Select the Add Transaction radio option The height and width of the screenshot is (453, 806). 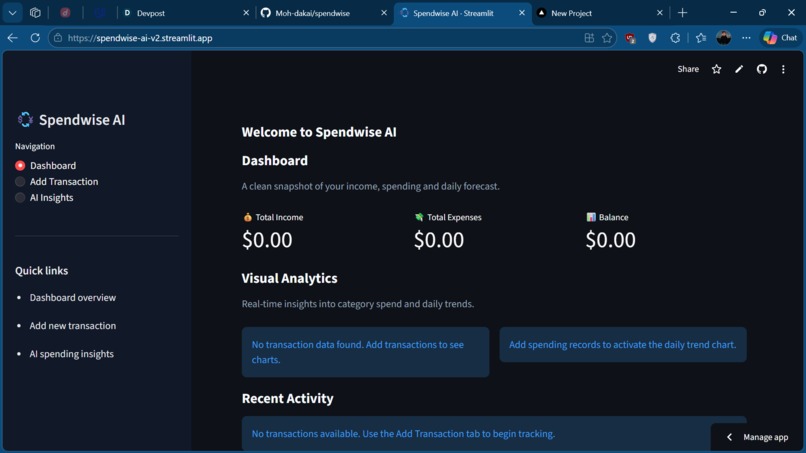20,182
